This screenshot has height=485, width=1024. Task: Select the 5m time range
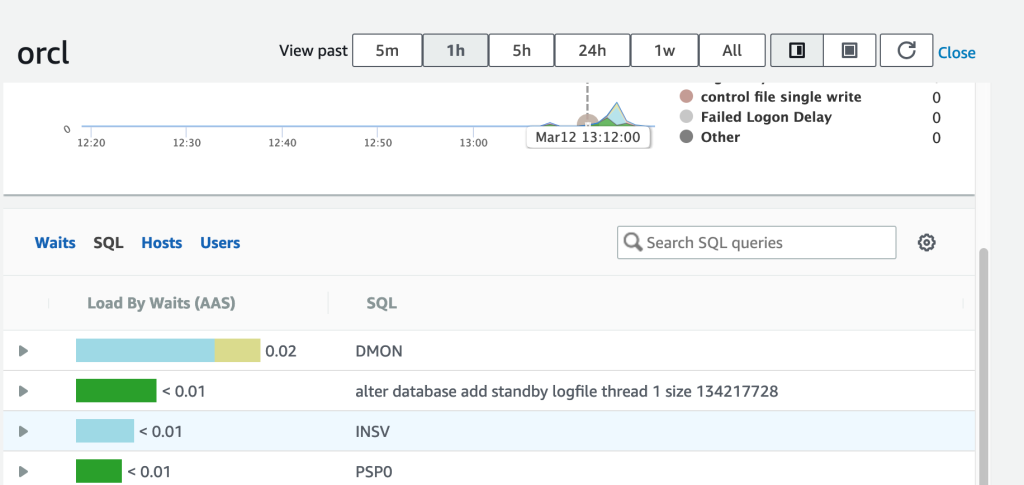tap(387, 50)
